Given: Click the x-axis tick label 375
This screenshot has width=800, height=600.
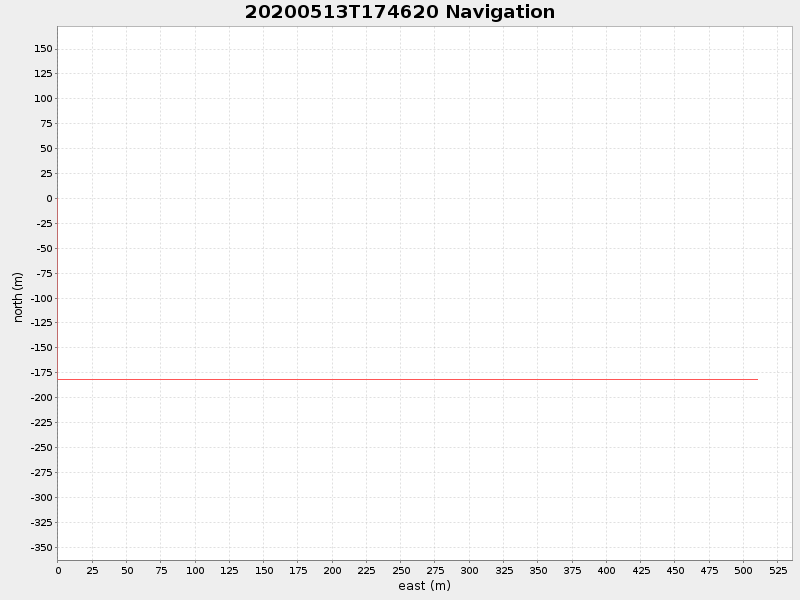Looking at the screenshot, I should pyautogui.click(x=572, y=571).
